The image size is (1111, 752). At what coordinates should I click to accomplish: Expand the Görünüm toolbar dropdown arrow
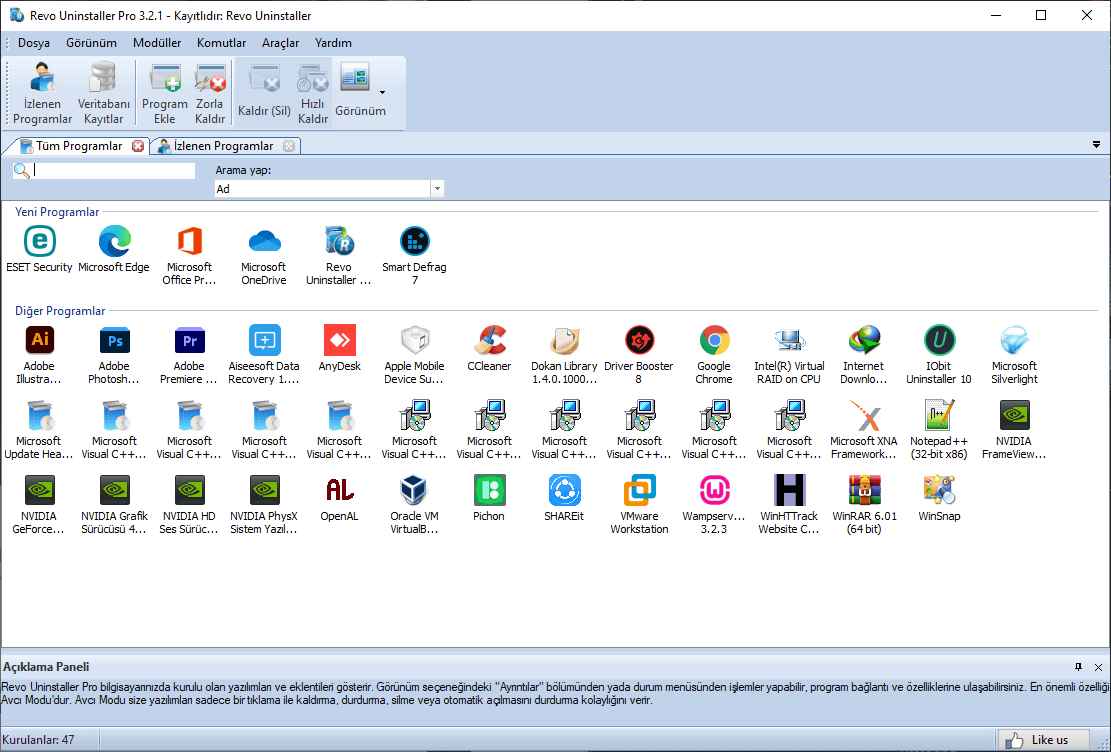click(382, 92)
